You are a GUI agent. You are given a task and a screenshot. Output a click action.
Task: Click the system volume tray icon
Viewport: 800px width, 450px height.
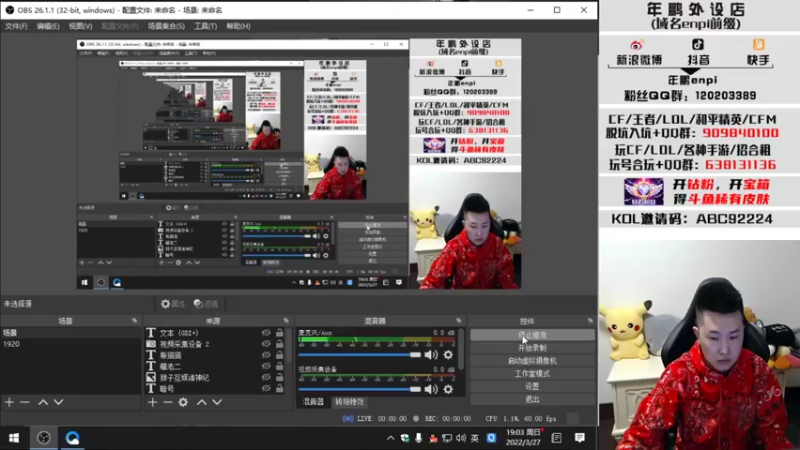coord(461,438)
